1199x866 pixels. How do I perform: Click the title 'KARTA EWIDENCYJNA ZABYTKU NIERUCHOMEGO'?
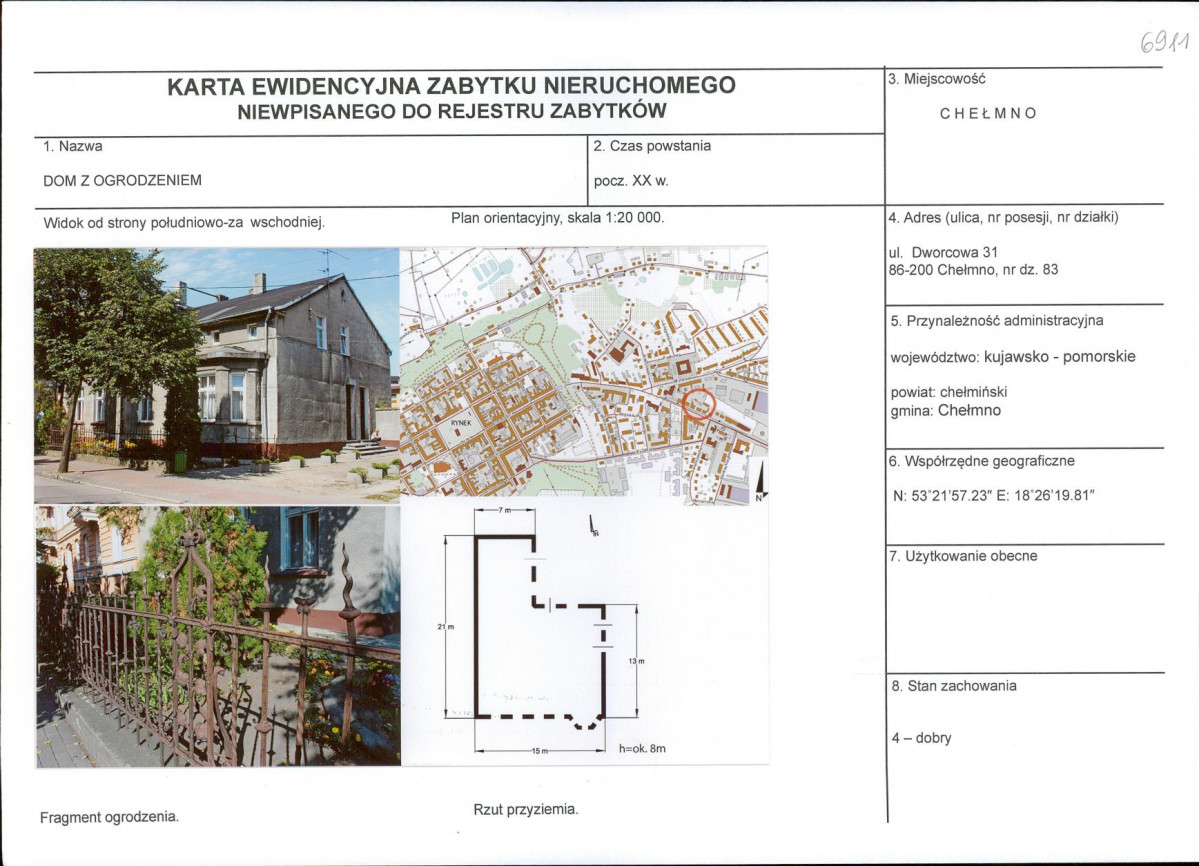pos(451,86)
